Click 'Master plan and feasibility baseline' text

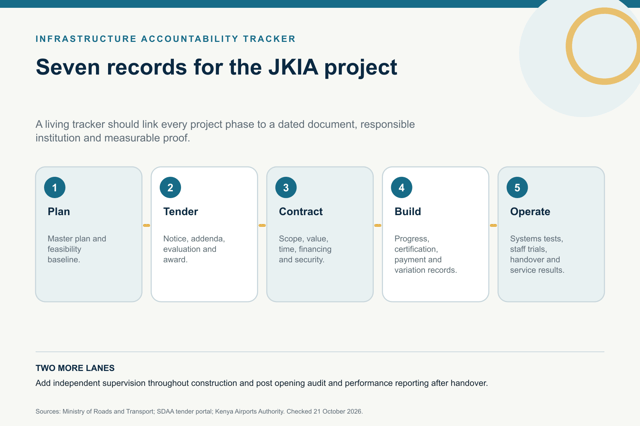(x=77, y=249)
